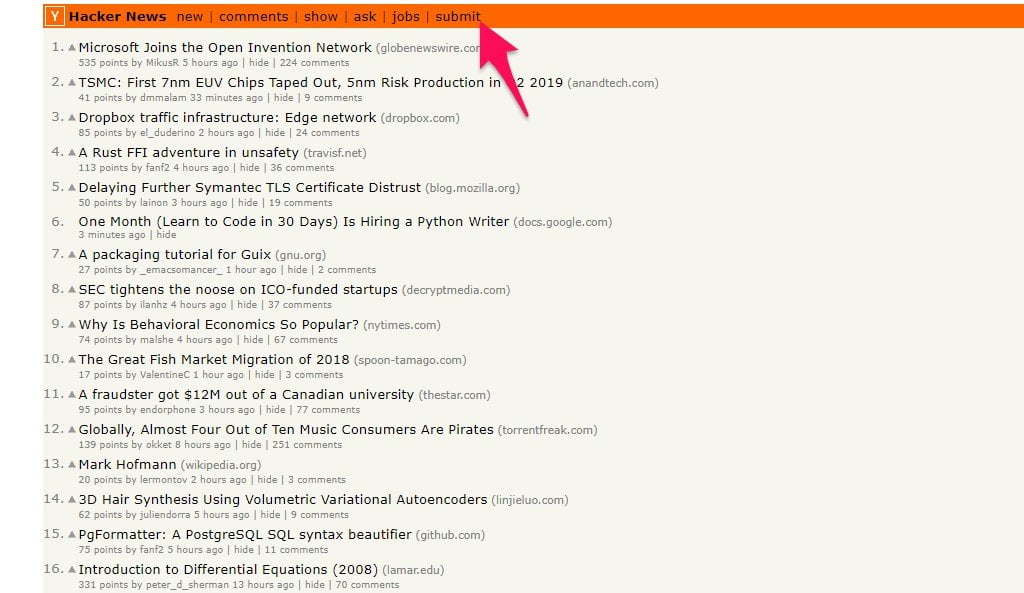1024x593 pixels.
Task: Open A packaging tutorial for Guix
Action: [x=174, y=255]
